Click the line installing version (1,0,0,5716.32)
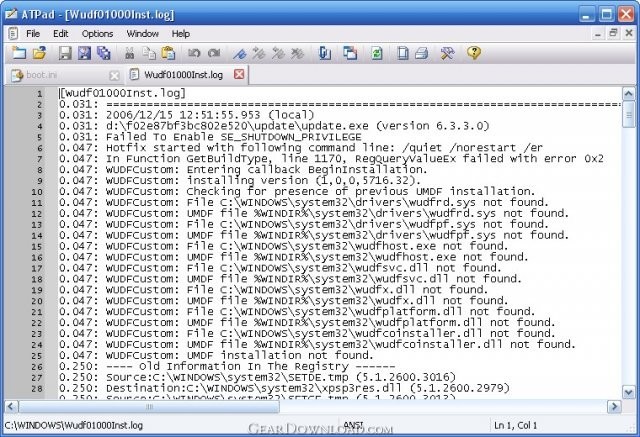 (240, 181)
